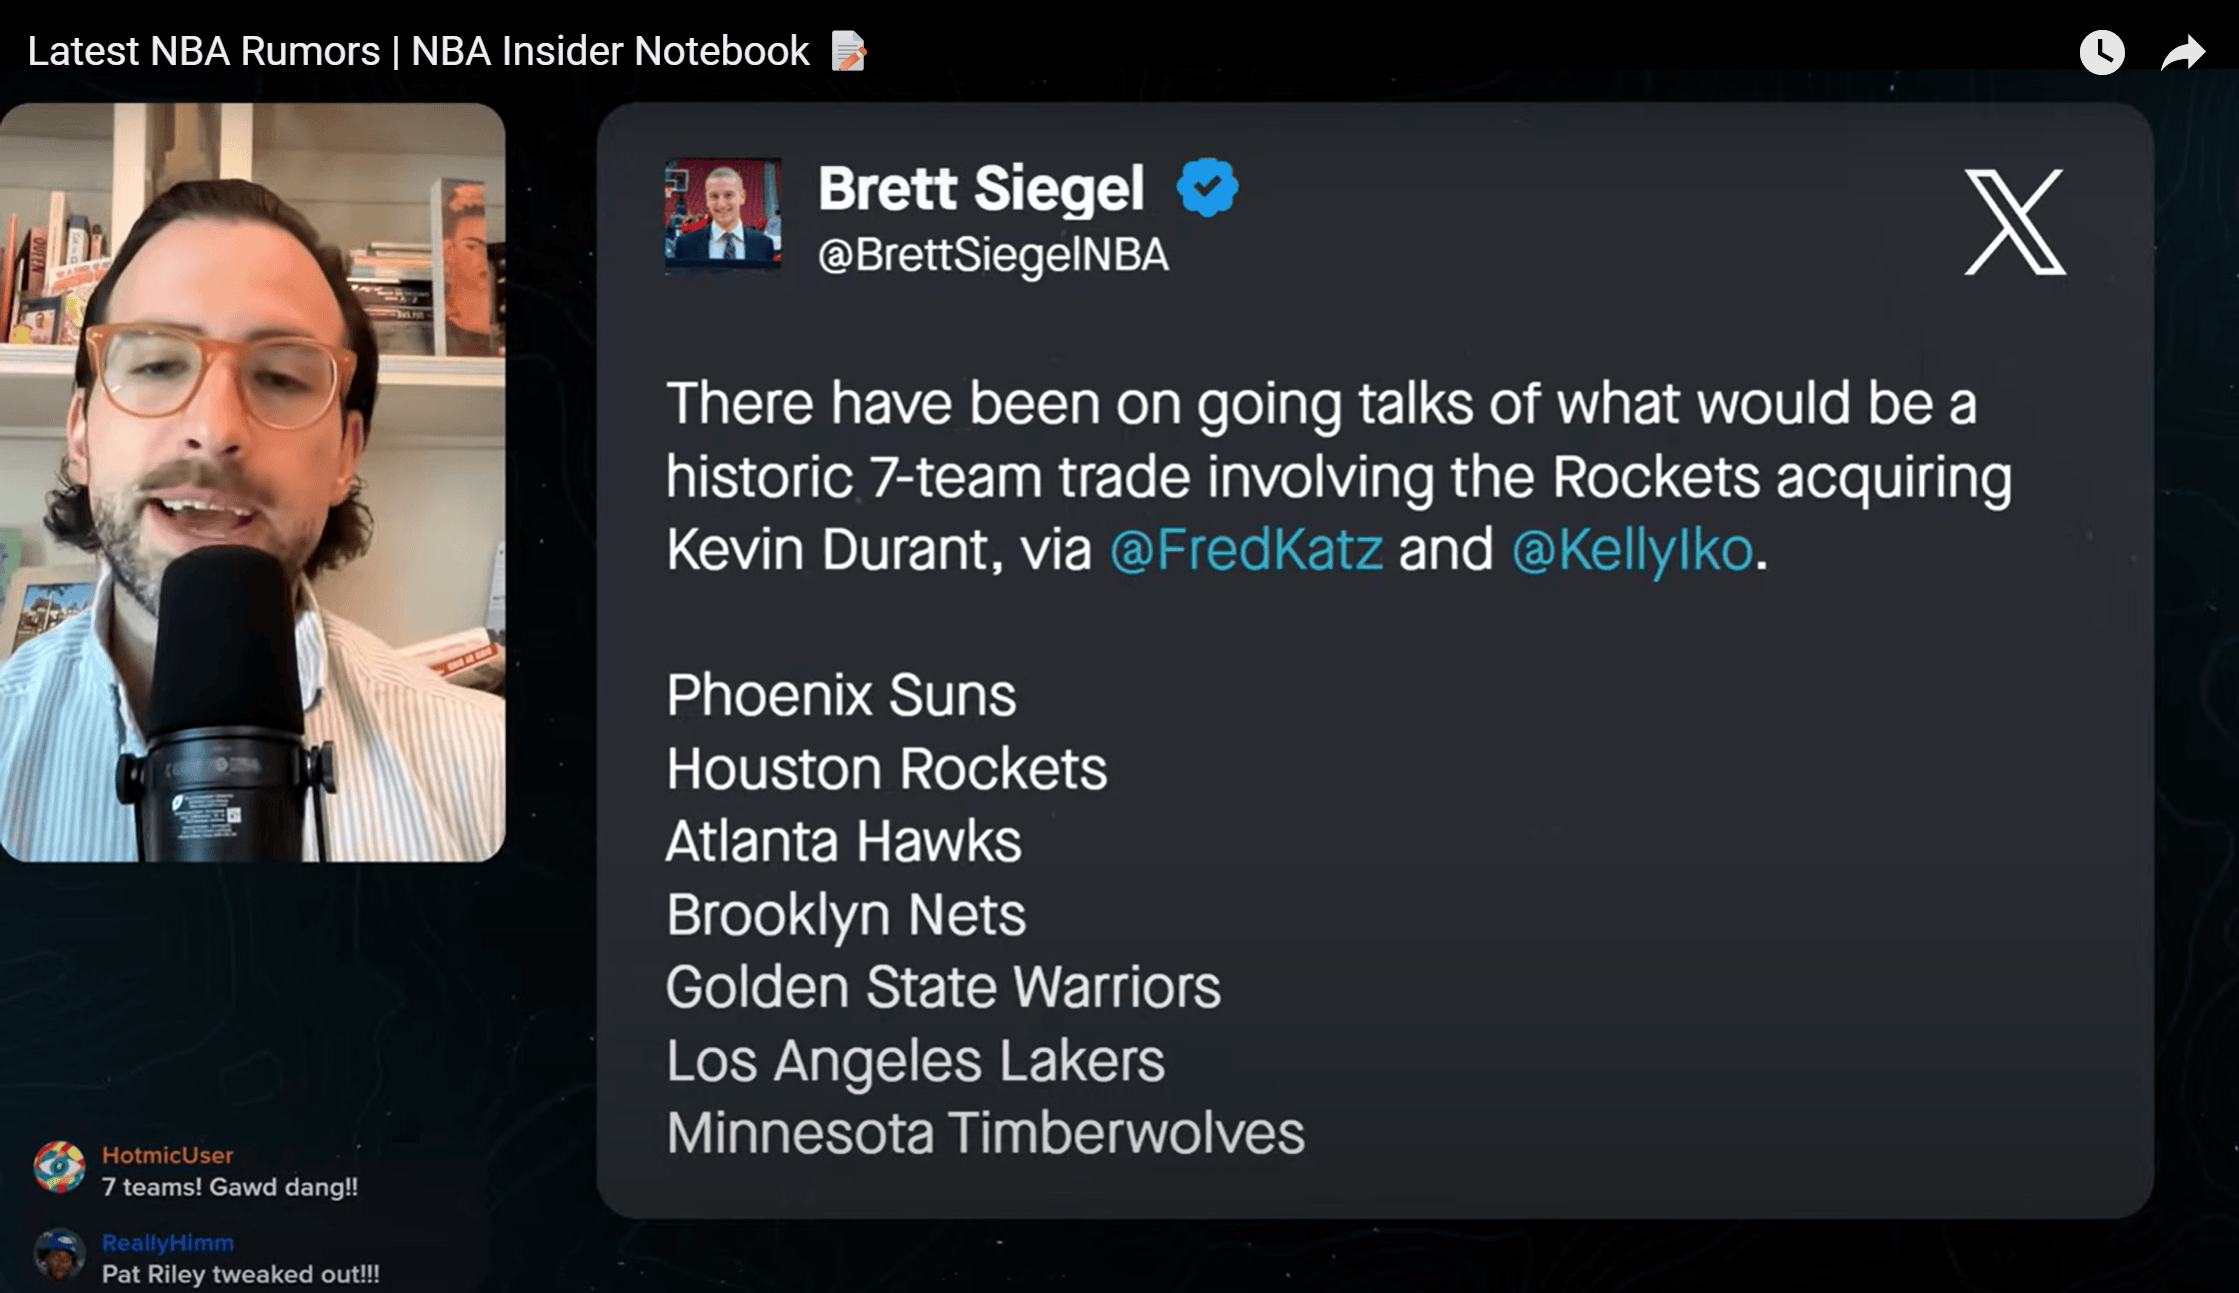Click the Minnesota Timberwolves line in tweet
The image size is (2239, 1293).
point(985,1133)
